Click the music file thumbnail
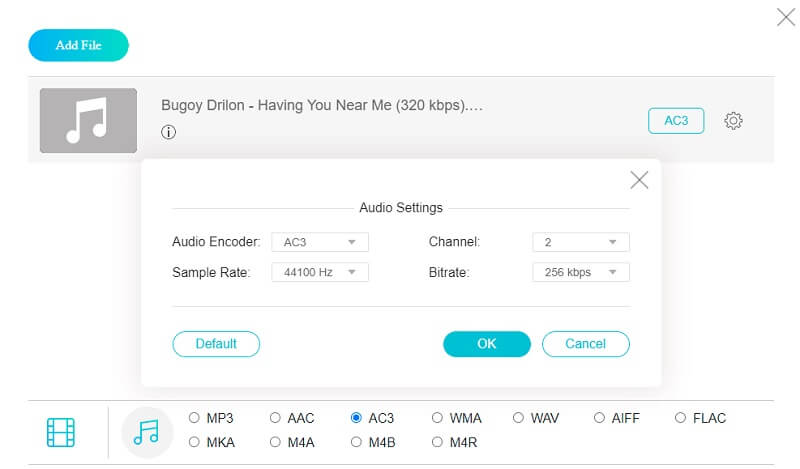The height and width of the screenshot is (469, 800). coord(88,121)
